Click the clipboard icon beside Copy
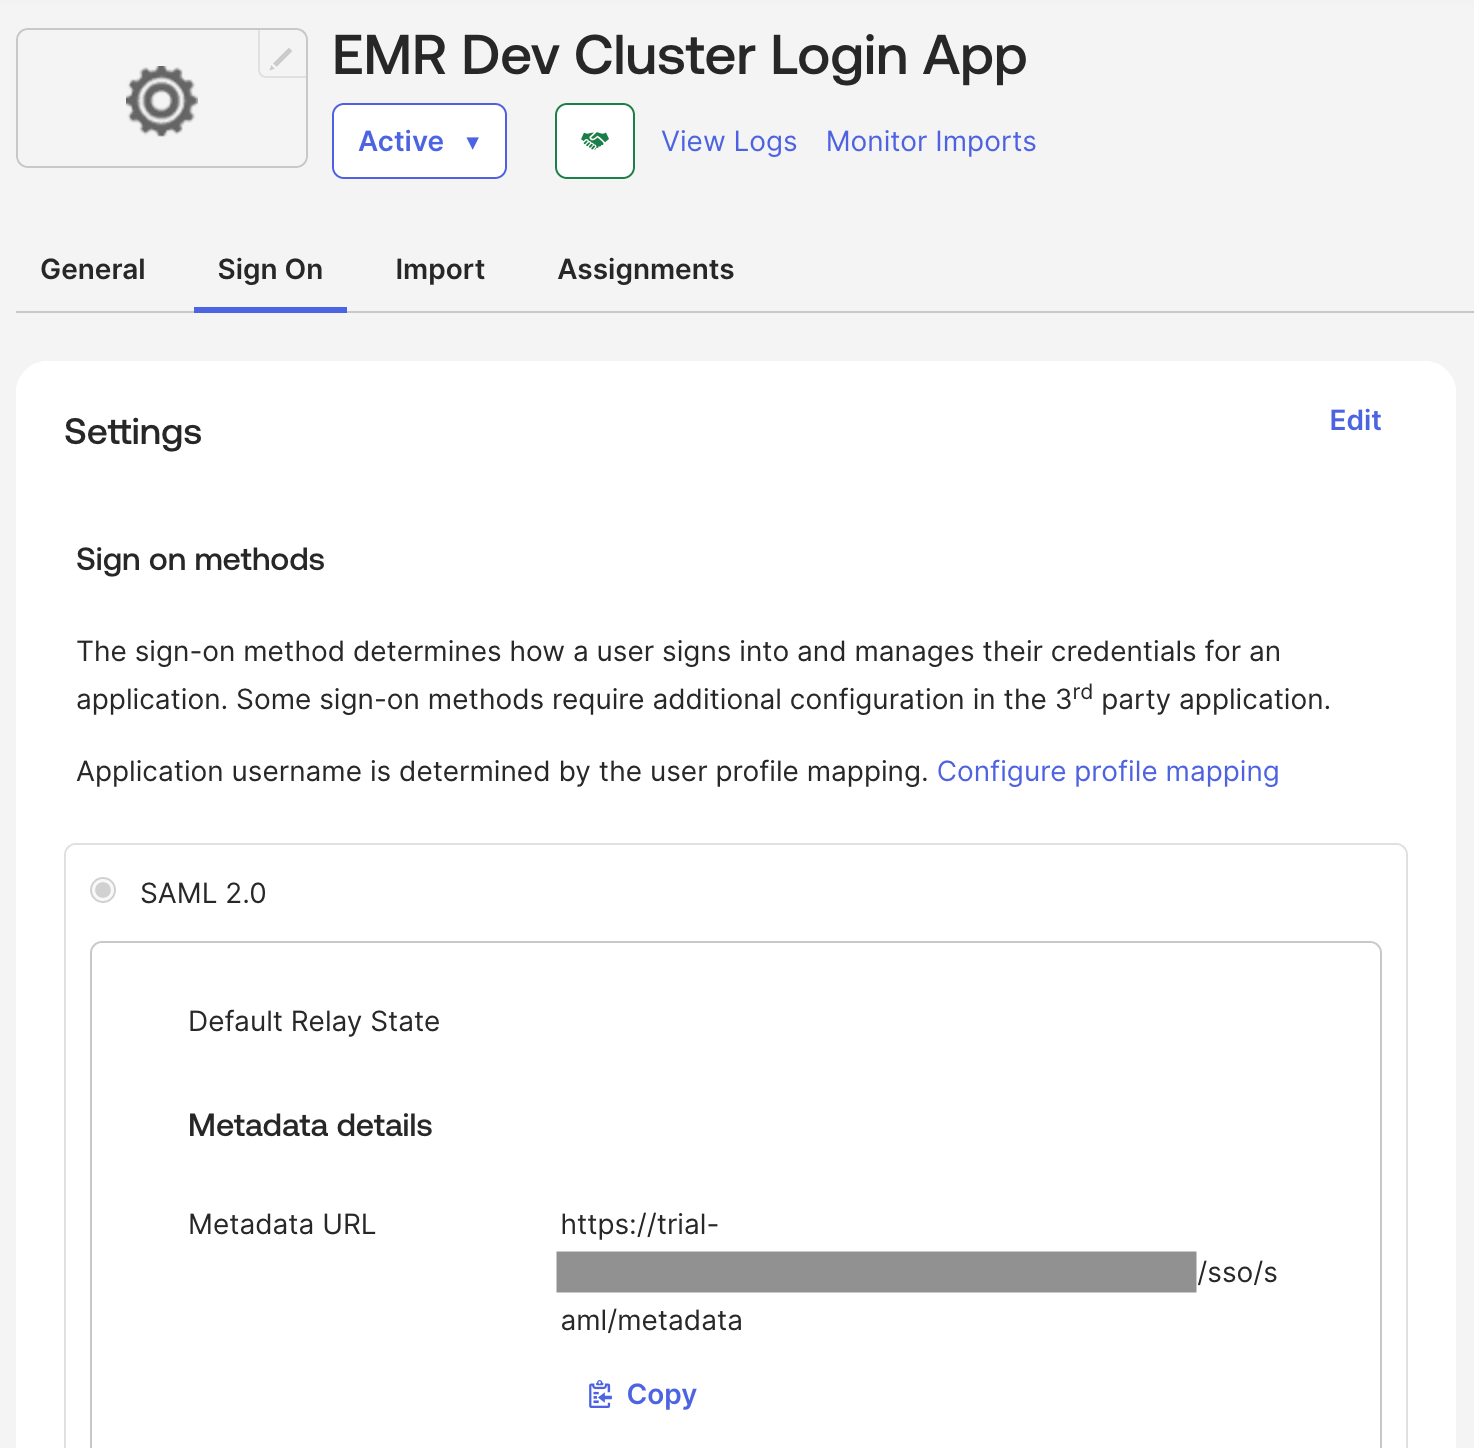This screenshot has width=1474, height=1448. click(600, 1394)
